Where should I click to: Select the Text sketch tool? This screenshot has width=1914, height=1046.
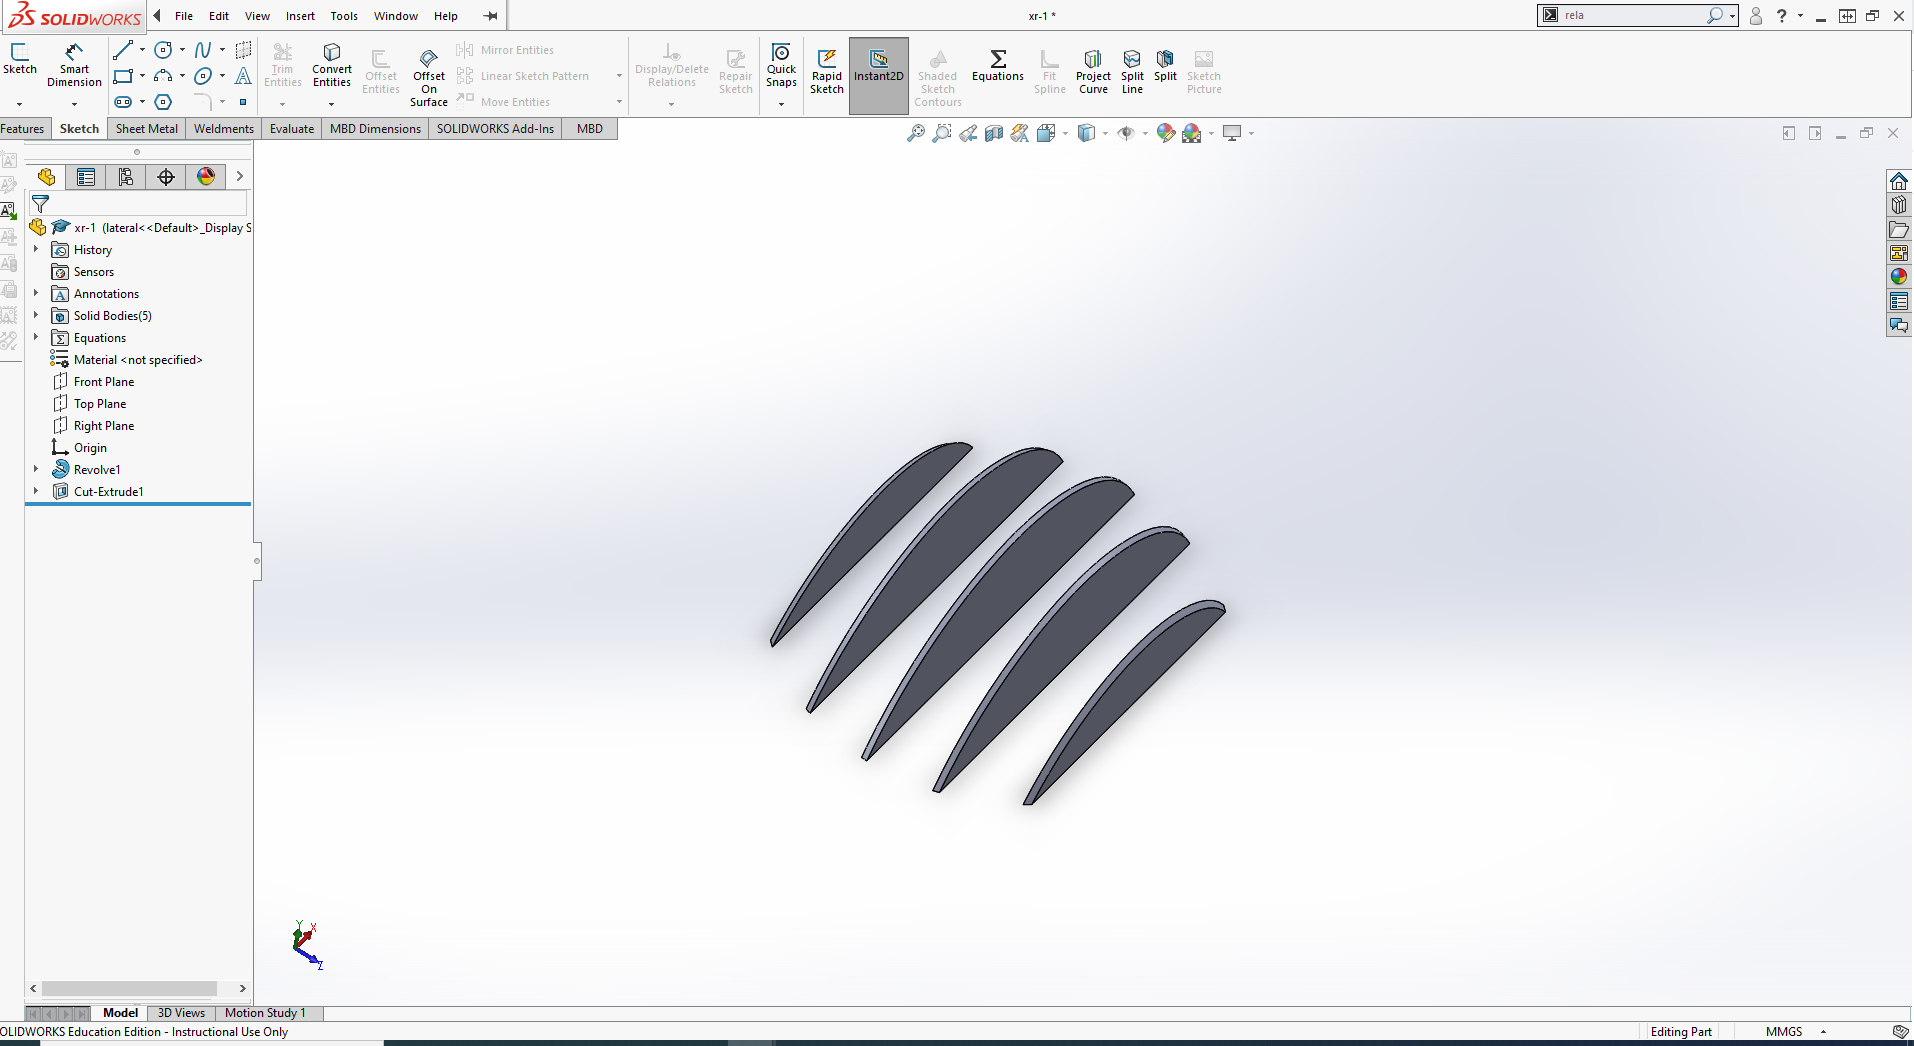tap(243, 76)
